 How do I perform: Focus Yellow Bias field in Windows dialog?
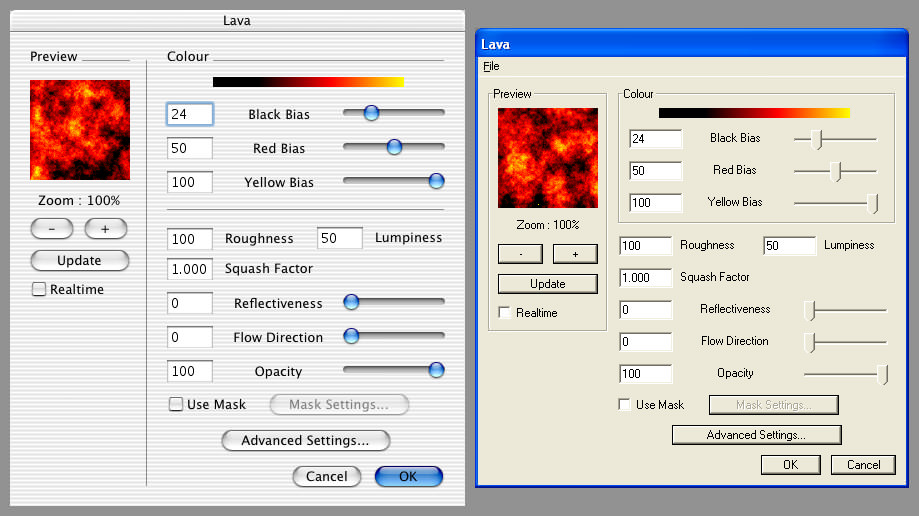tap(656, 202)
